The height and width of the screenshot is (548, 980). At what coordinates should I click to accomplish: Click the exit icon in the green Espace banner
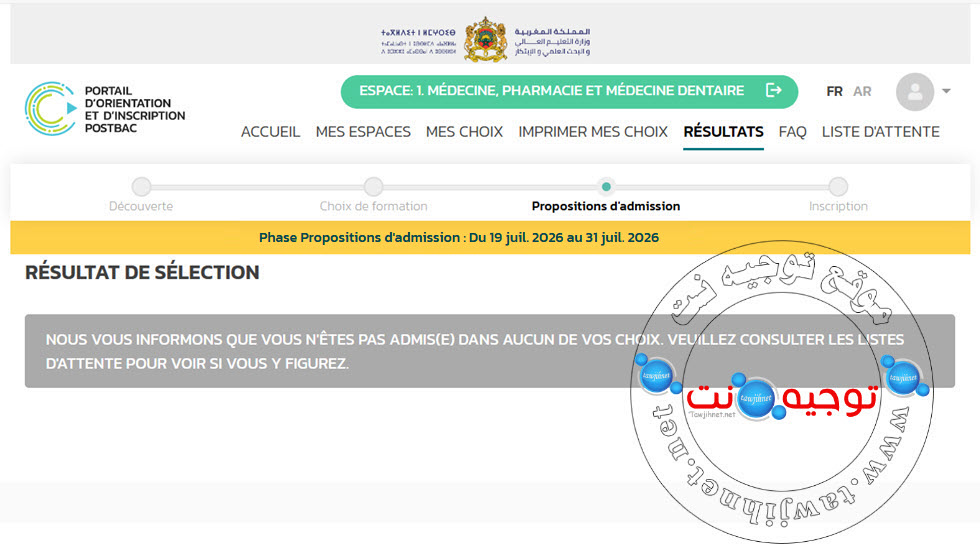click(x=774, y=91)
